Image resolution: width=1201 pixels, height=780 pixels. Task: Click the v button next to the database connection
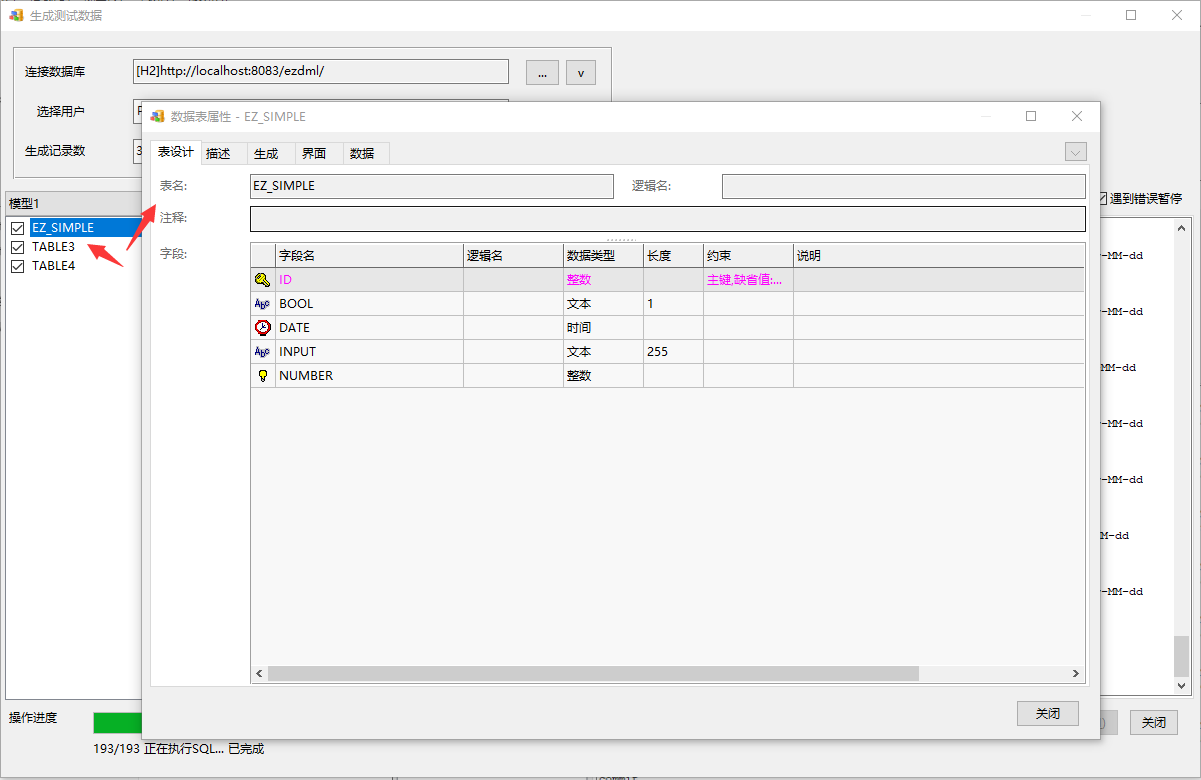(x=581, y=72)
